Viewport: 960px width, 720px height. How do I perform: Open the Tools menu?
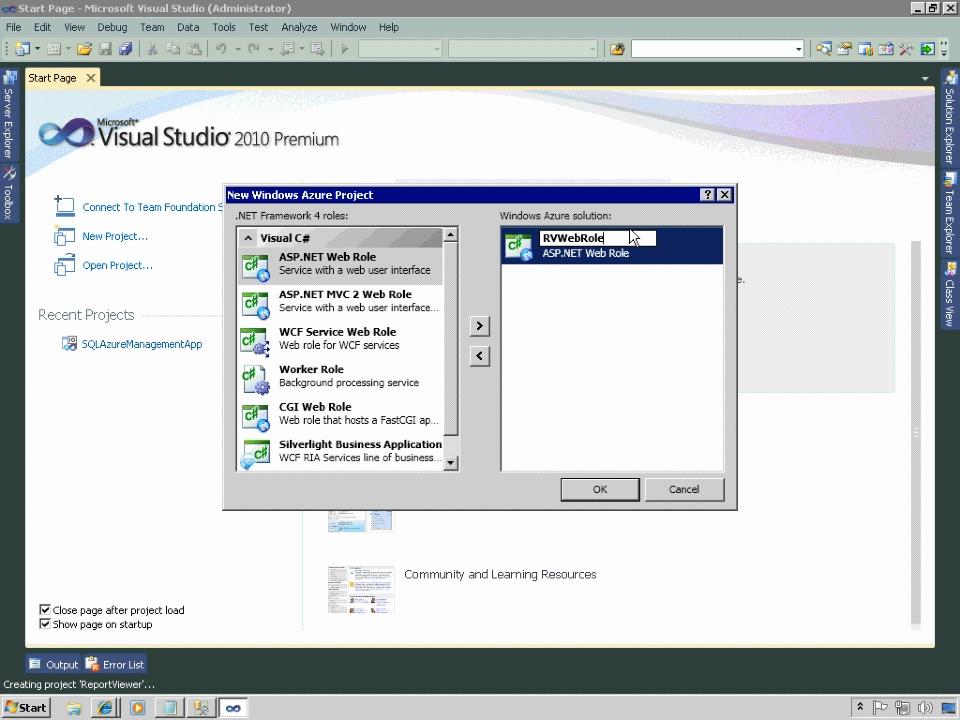point(223,27)
